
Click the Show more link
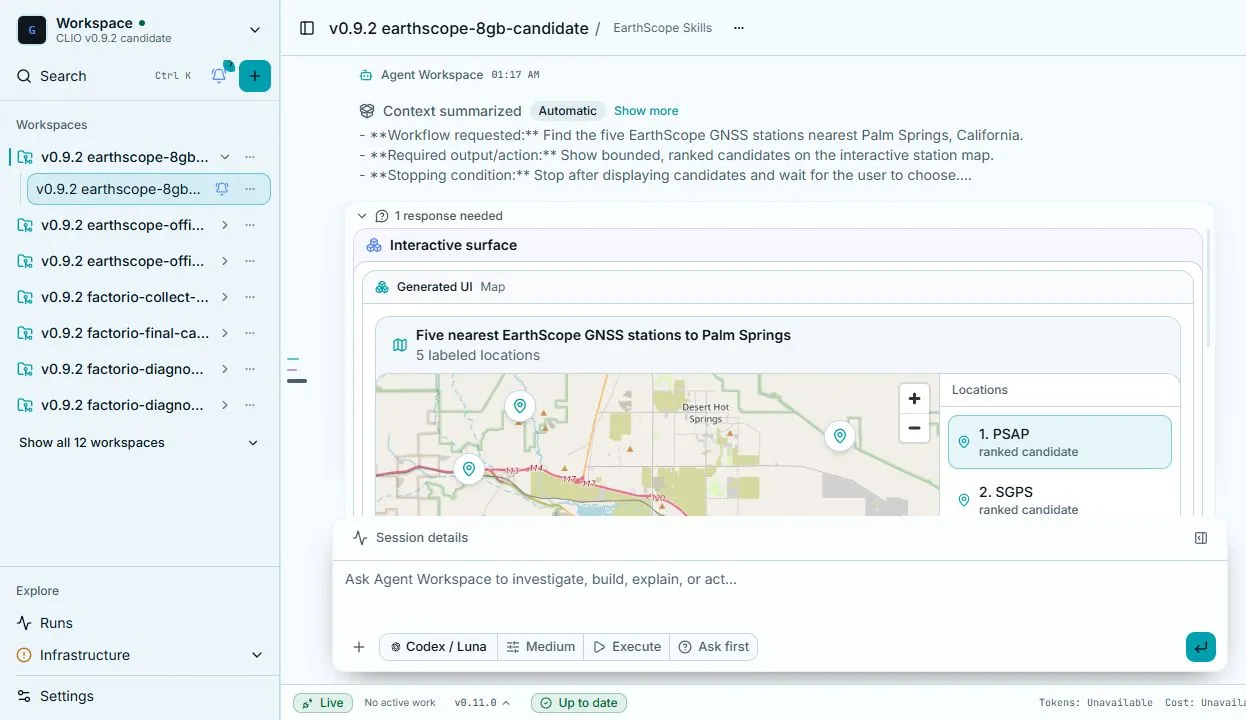click(646, 111)
